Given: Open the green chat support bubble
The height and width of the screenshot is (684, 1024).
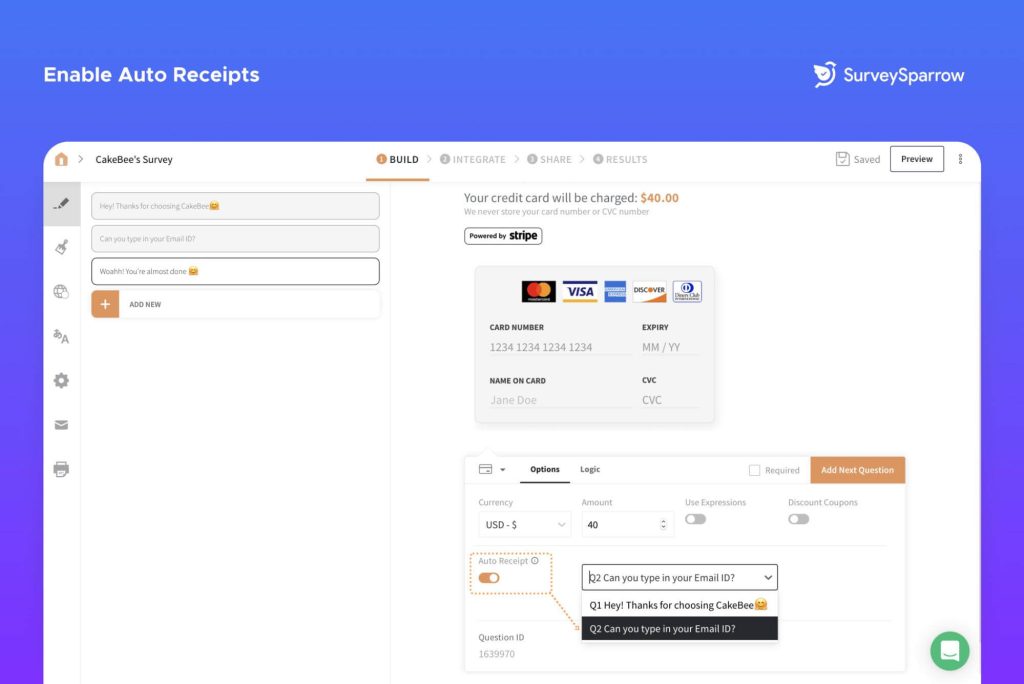Looking at the screenshot, I should [949, 651].
